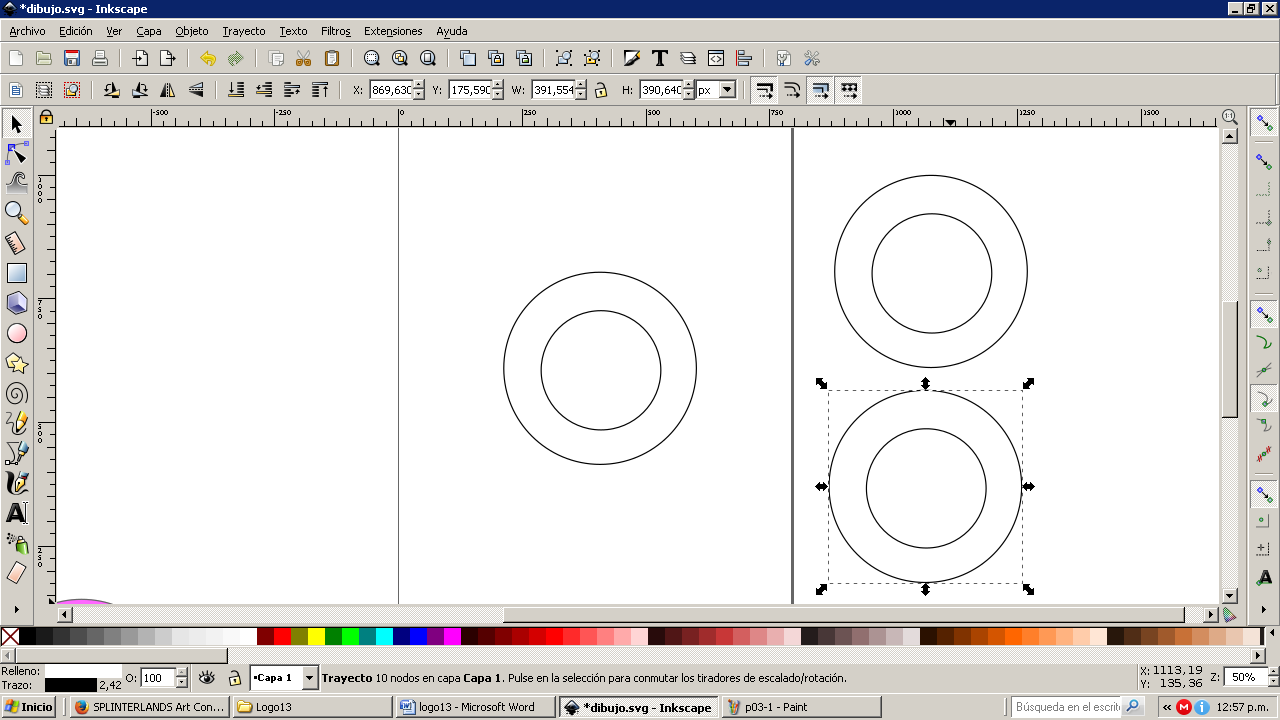Choose the Eraser tool
1280x720 pixels.
point(16,573)
